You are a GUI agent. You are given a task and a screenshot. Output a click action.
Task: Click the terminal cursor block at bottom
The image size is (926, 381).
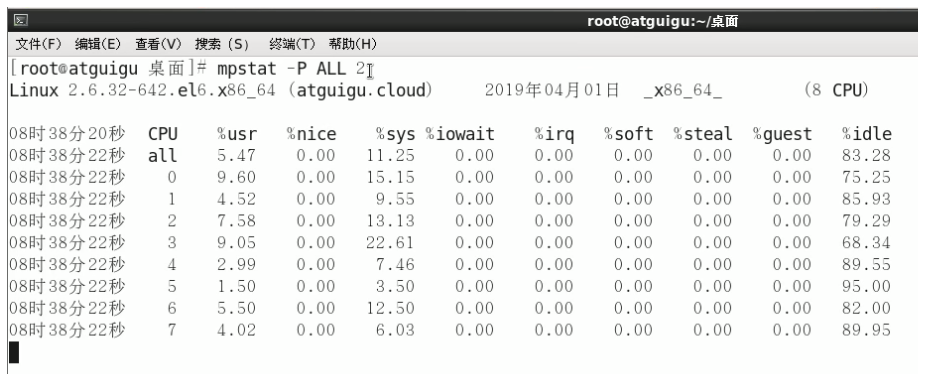pyautogui.click(x=14, y=352)
